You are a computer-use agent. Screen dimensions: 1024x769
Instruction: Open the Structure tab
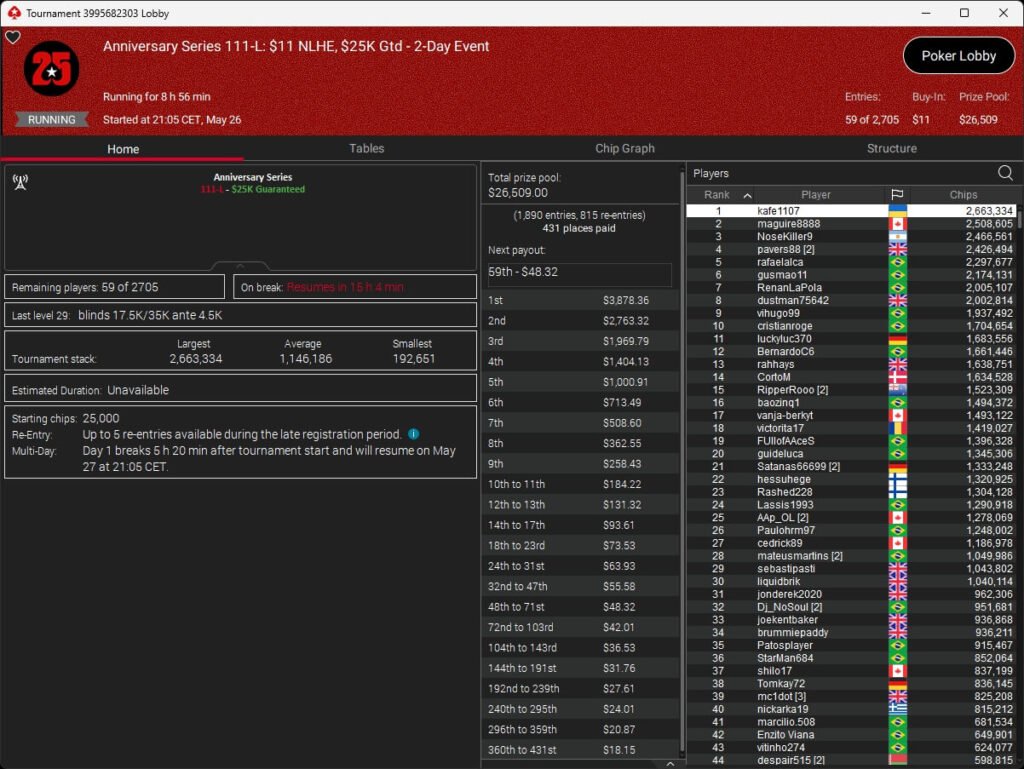(891, 148)
